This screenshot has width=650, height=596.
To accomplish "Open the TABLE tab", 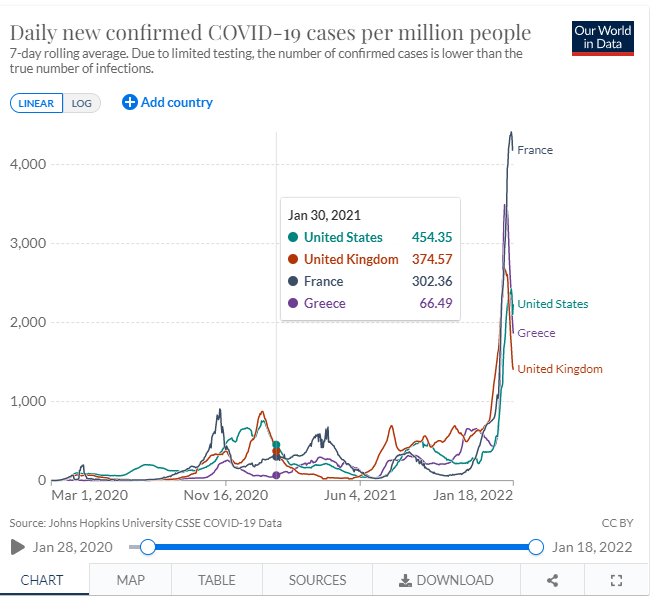I will pos(216,580).
